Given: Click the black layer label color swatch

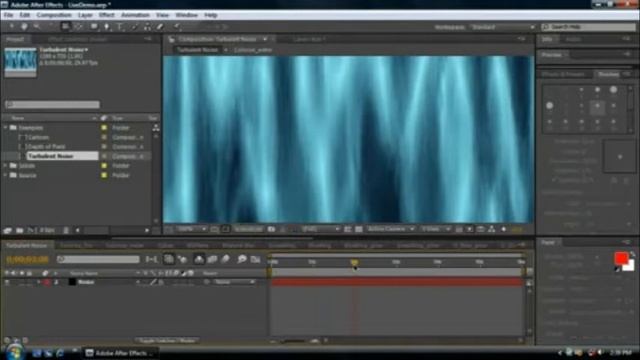Looking at the screenshot, I should pyautogui.click(x=72, y=282).
